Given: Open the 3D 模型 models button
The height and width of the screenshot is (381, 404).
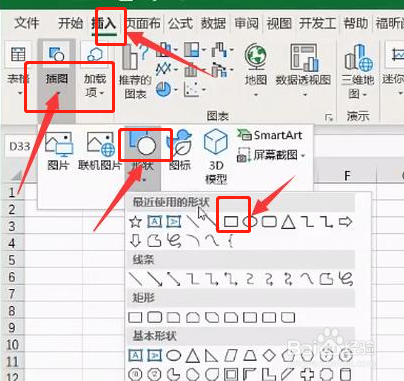Looking at the screenshot, I should point(216,157).
